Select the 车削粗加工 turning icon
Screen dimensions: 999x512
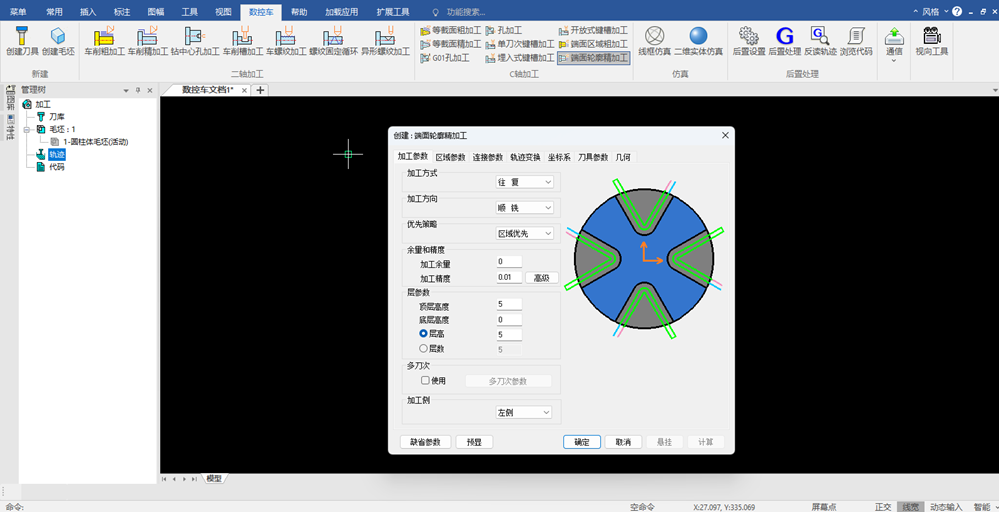click(104, 36)
